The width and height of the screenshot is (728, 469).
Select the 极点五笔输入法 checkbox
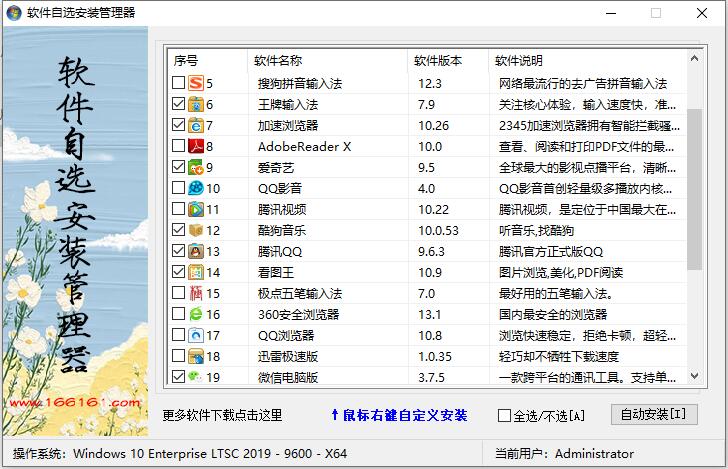point(178,293)
